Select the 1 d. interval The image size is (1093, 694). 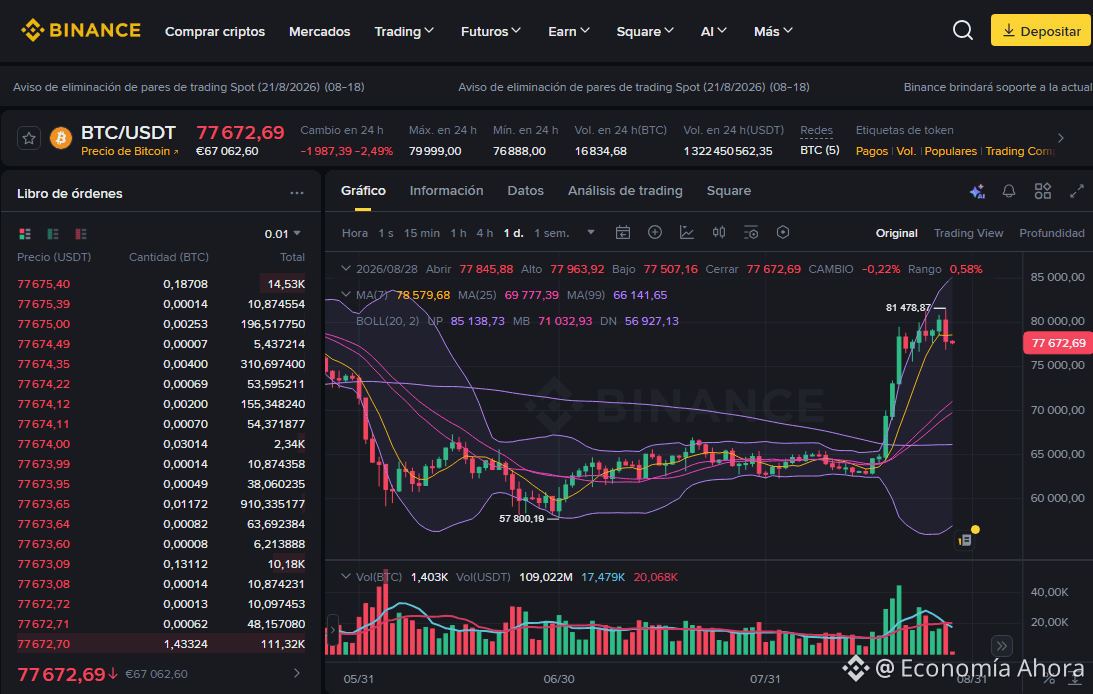pos(514,233)
